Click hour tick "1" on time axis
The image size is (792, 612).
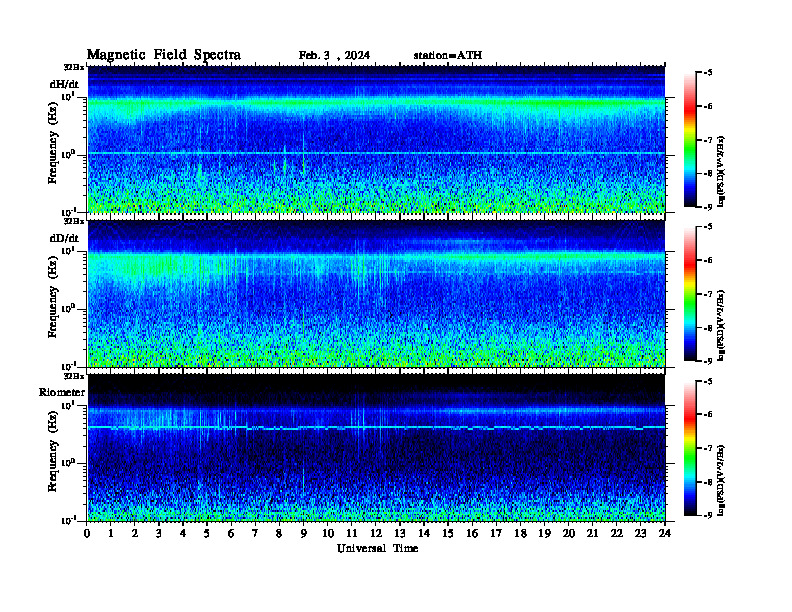(x=111, y=534)
